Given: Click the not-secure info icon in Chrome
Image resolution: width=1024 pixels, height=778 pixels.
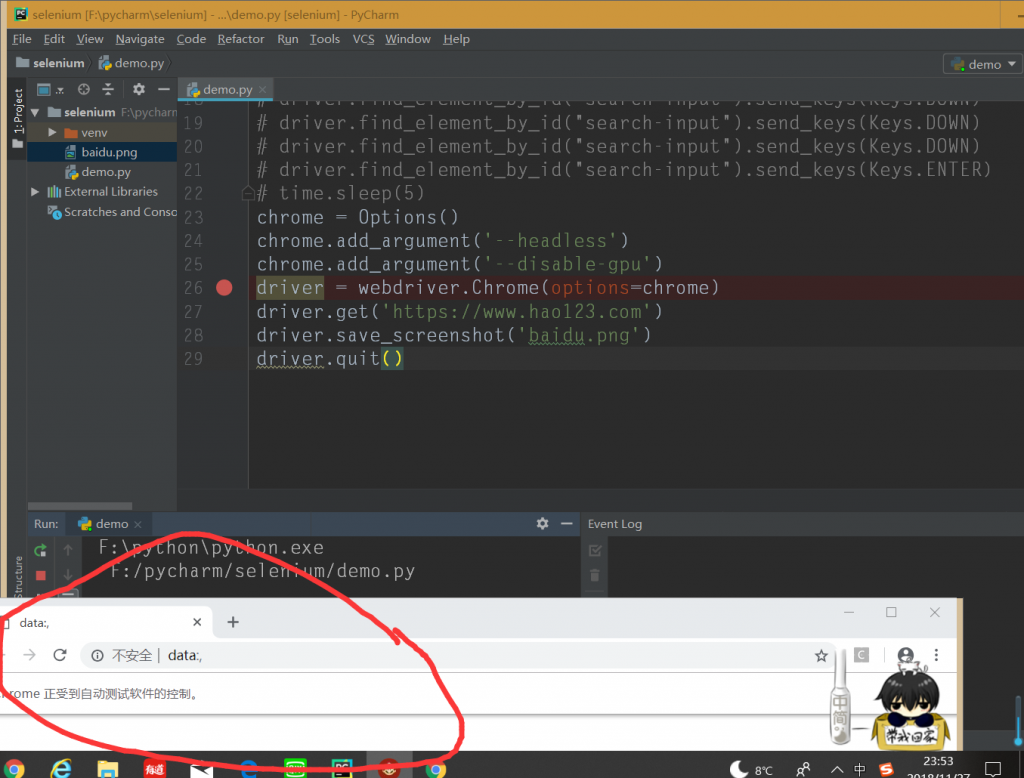Looking at the screenshot, I should (97, 655).
